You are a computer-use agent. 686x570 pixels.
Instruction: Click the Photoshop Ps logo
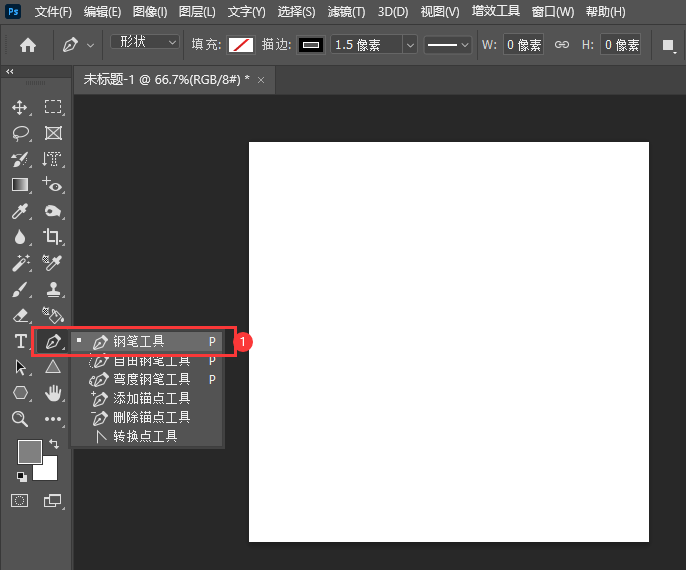coord(14,11)
